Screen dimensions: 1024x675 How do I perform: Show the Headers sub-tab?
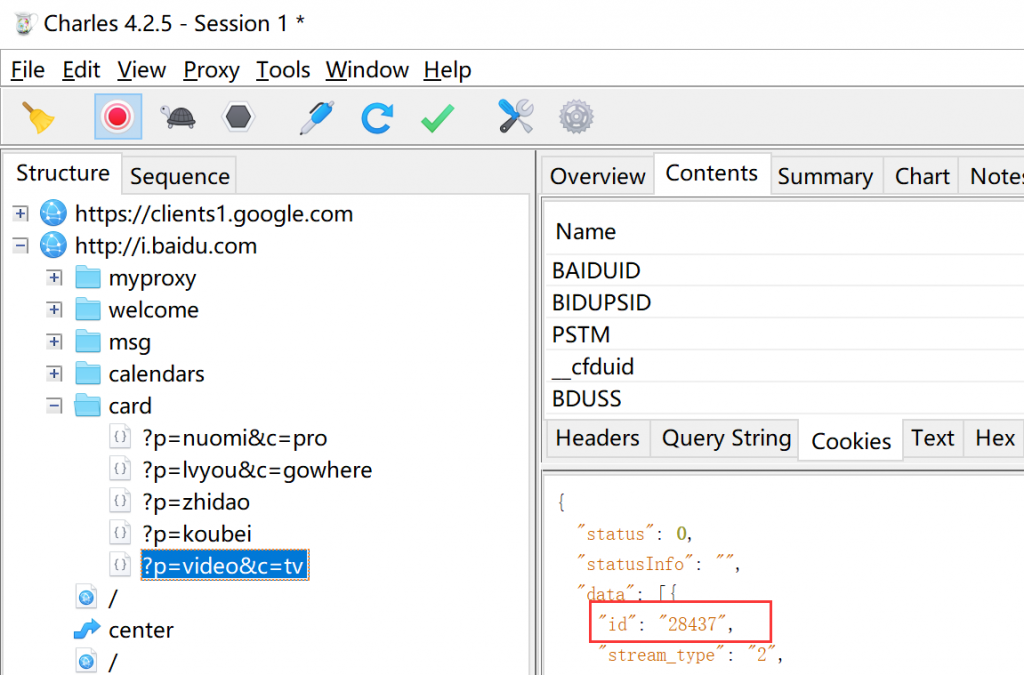(598, 437)
